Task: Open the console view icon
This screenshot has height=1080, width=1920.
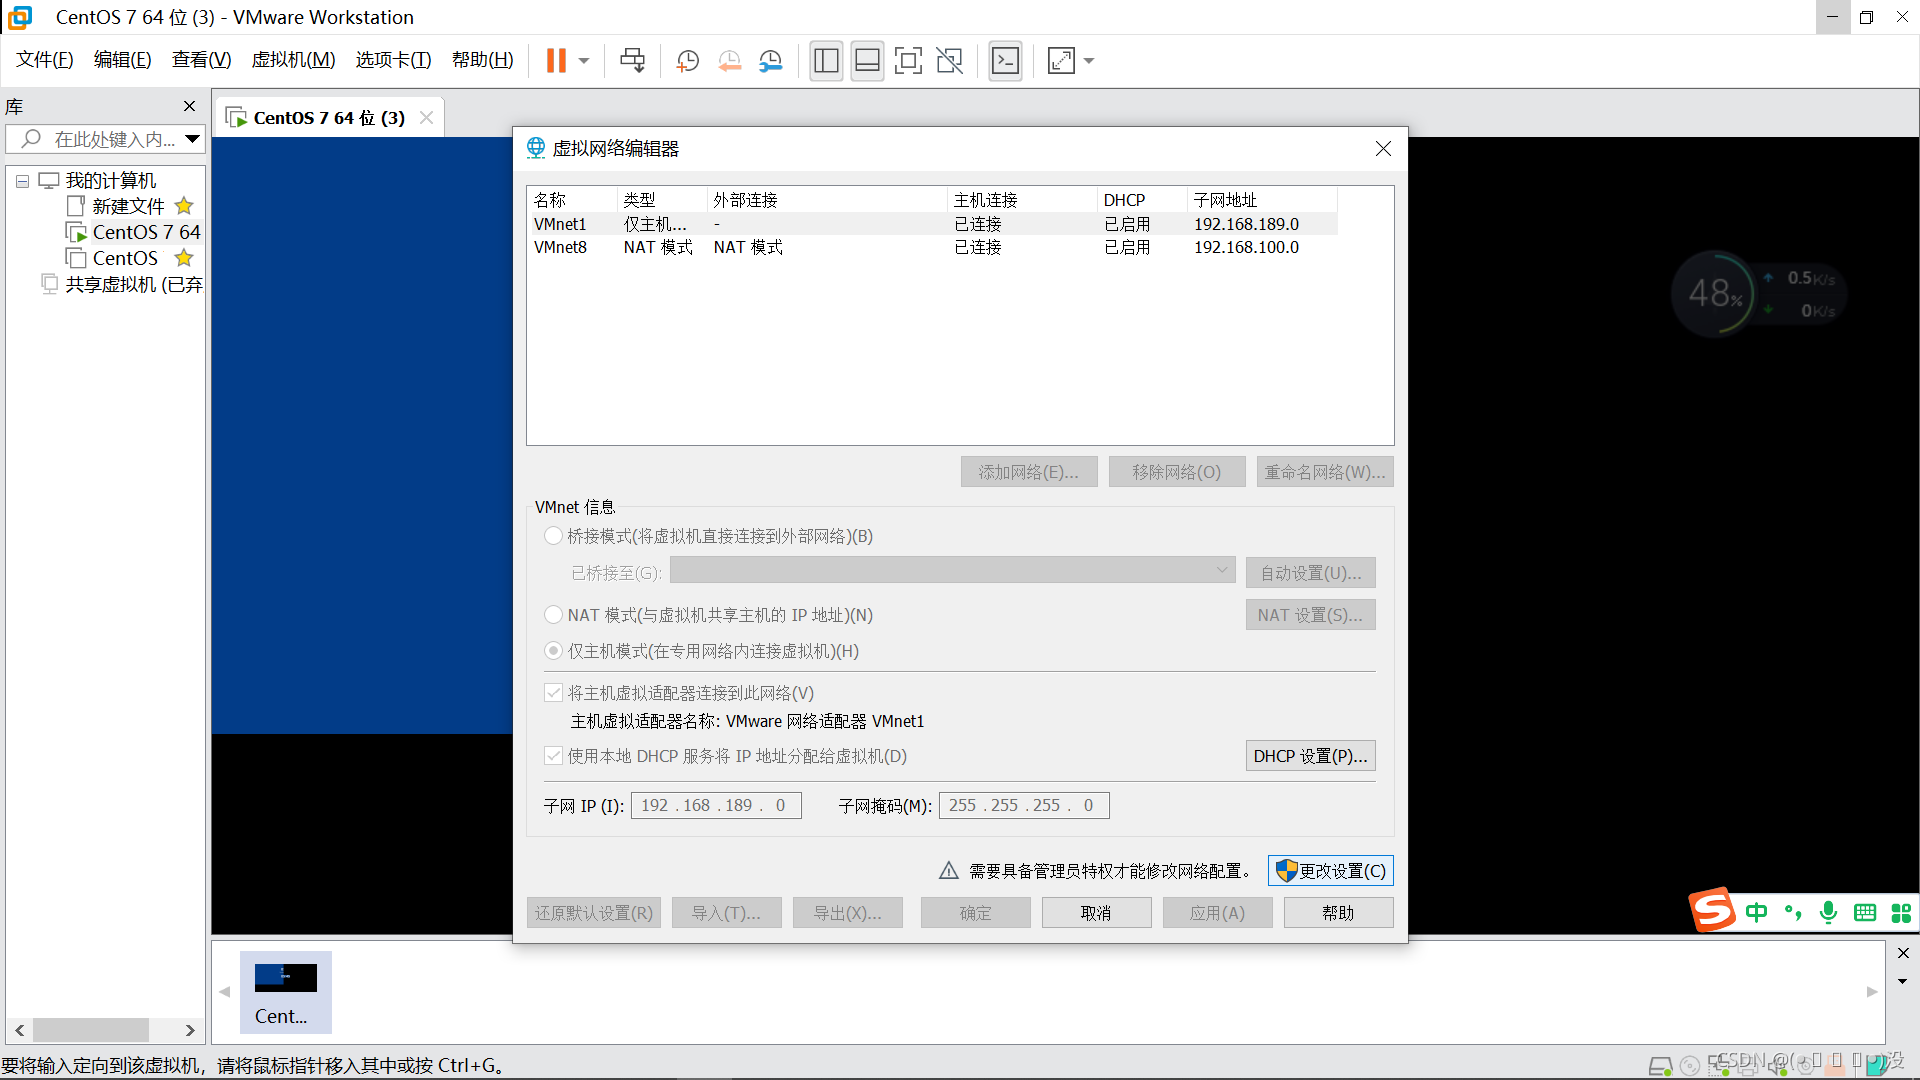Action: [x=1005, y=61]
